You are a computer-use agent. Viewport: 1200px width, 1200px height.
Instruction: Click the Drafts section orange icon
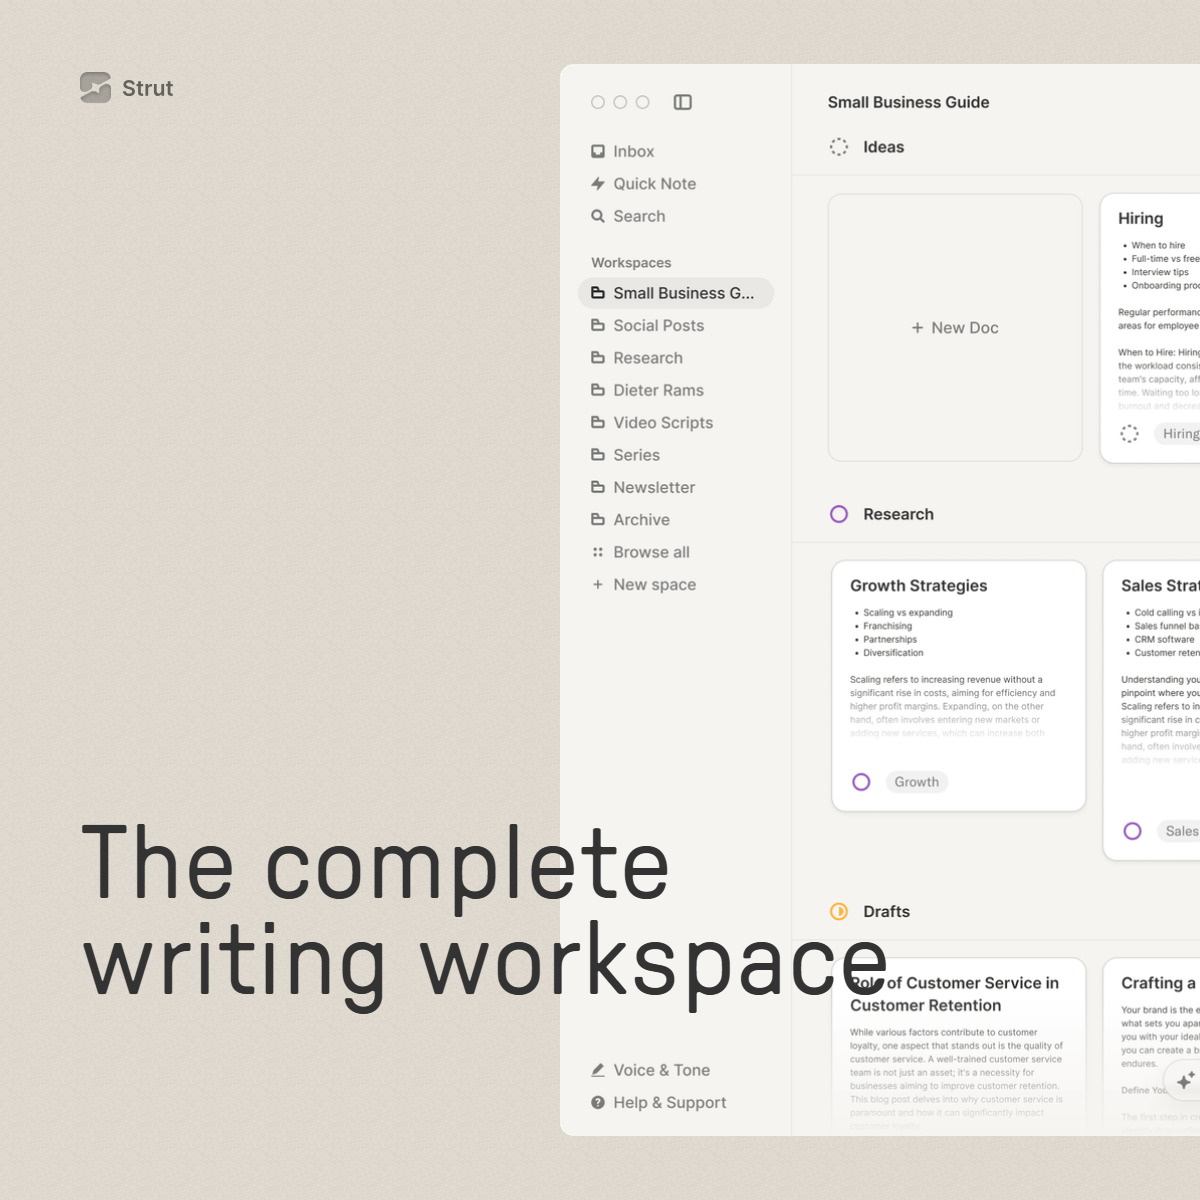pos(839,911)
